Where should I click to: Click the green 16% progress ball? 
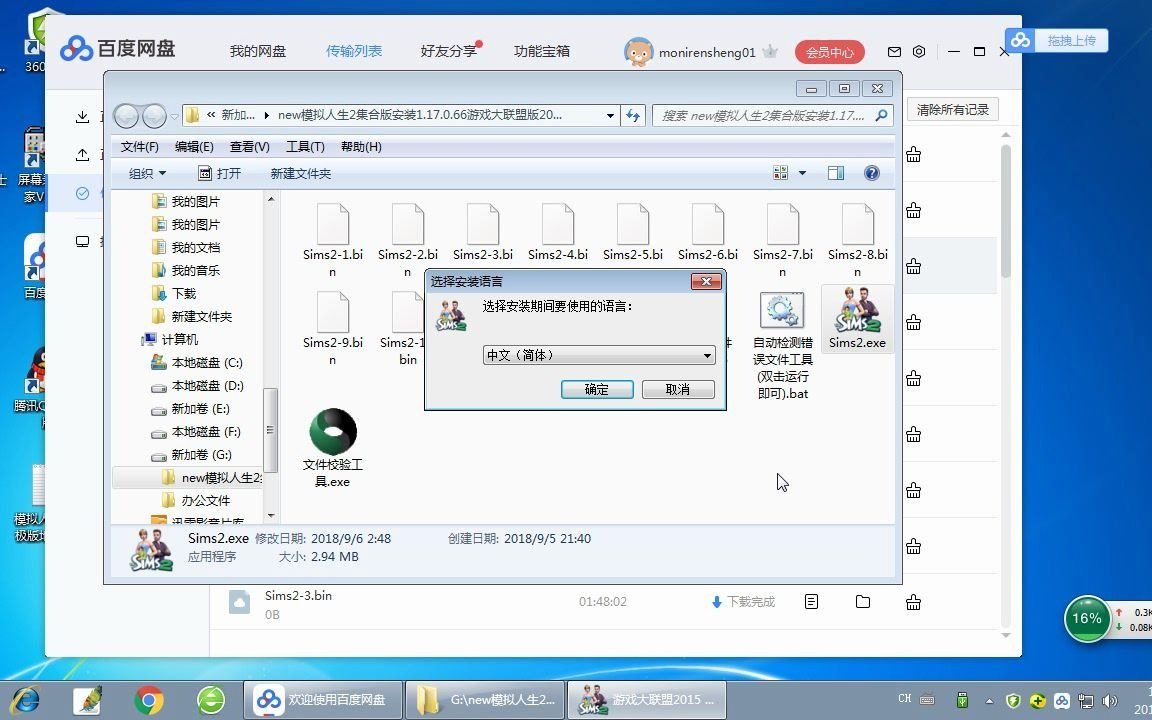pyautogui.click(x=1087, y=619)
